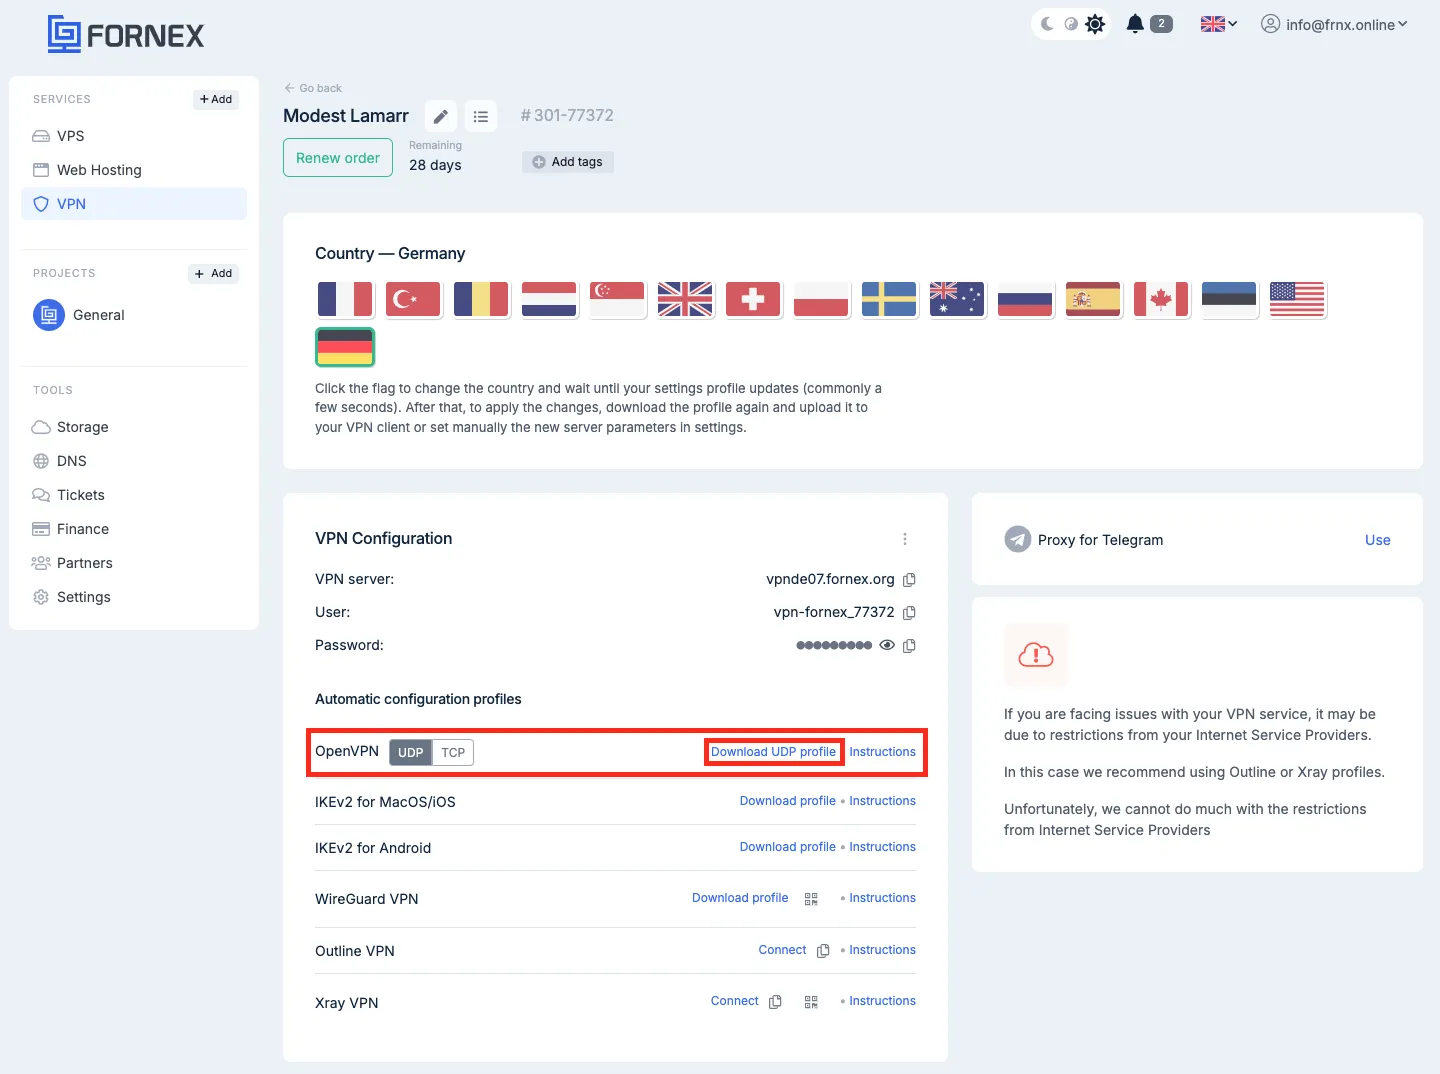
Task: Show Xray VPN QR code
Action: [811, 1002]
